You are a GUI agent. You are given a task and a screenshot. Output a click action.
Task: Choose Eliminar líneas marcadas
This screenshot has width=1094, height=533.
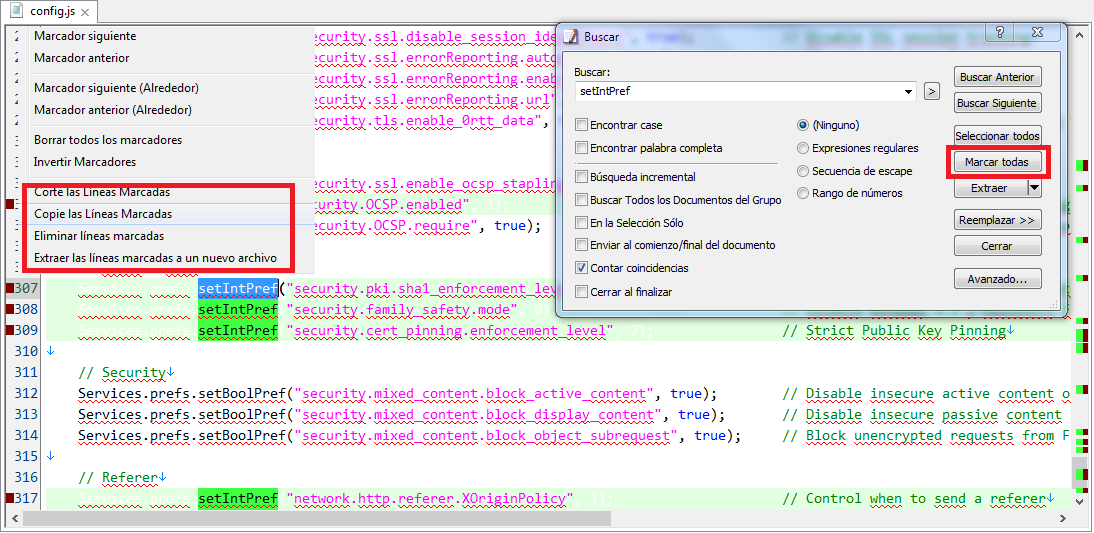tap(99, 237)
